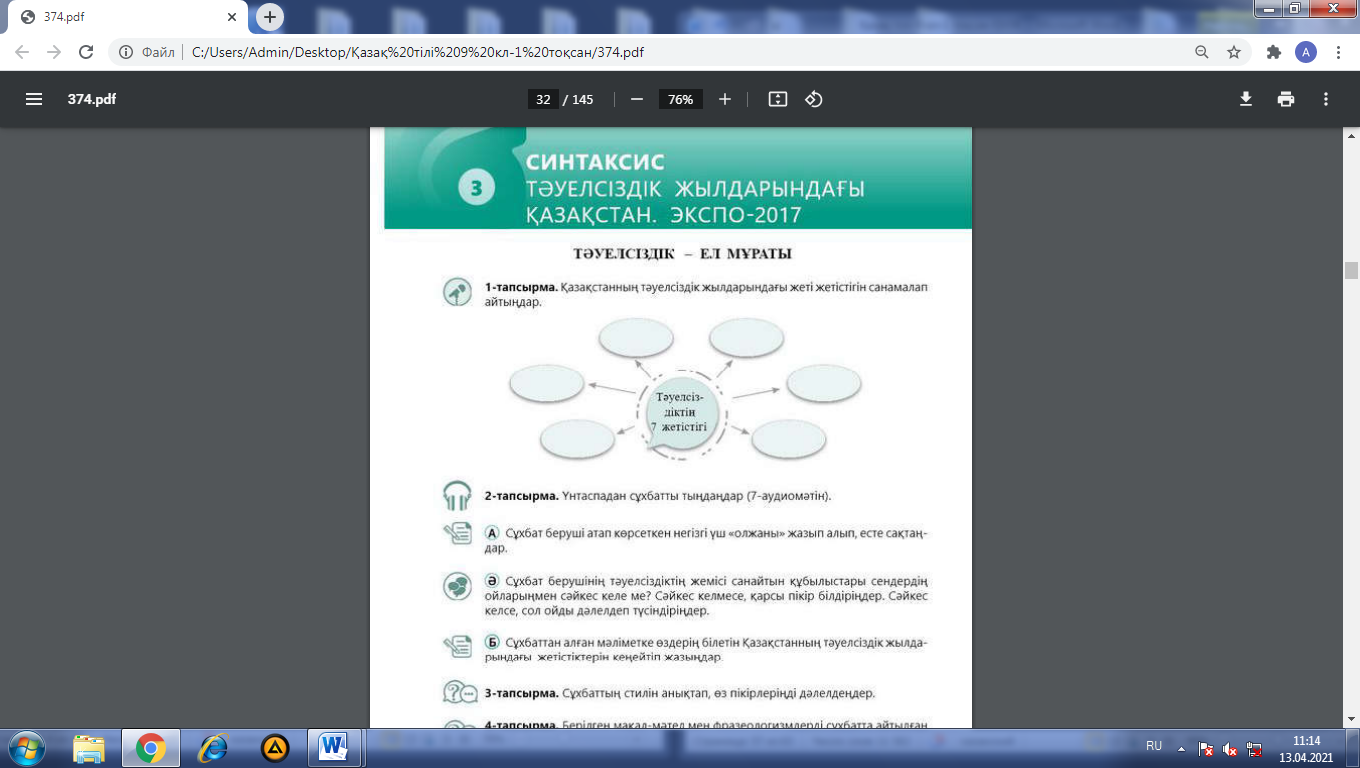The height and width of the screenshot is (768, 1360).
Task: Open the site info icon before Файл
Action: 127,52
